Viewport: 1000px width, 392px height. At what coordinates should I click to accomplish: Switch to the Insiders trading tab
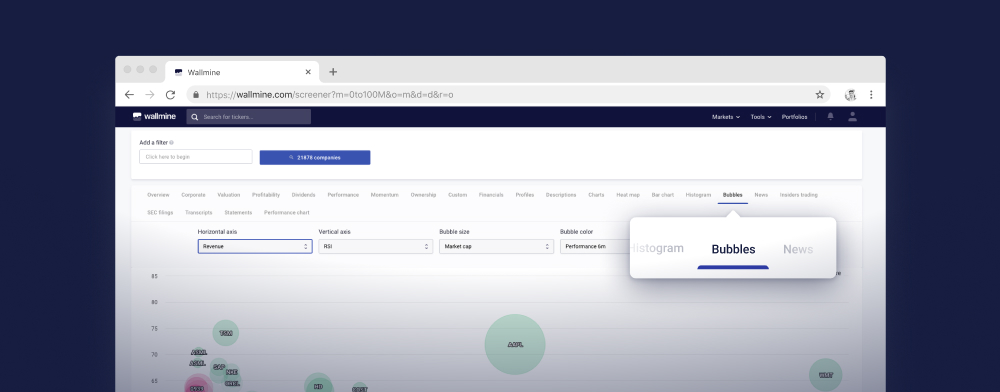tap(798, 195)
